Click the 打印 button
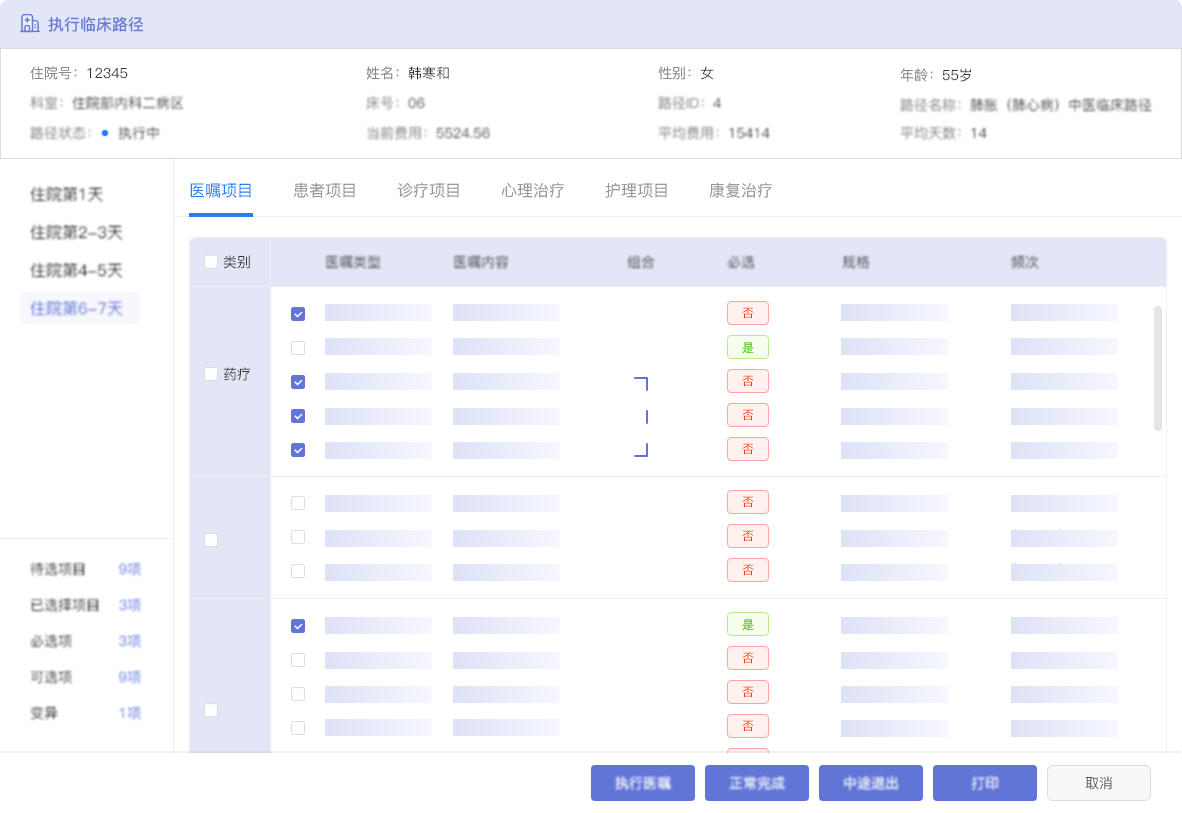The width and height of the screenshot is (1182, 813). pyautogui.click(x=985, y=784)
